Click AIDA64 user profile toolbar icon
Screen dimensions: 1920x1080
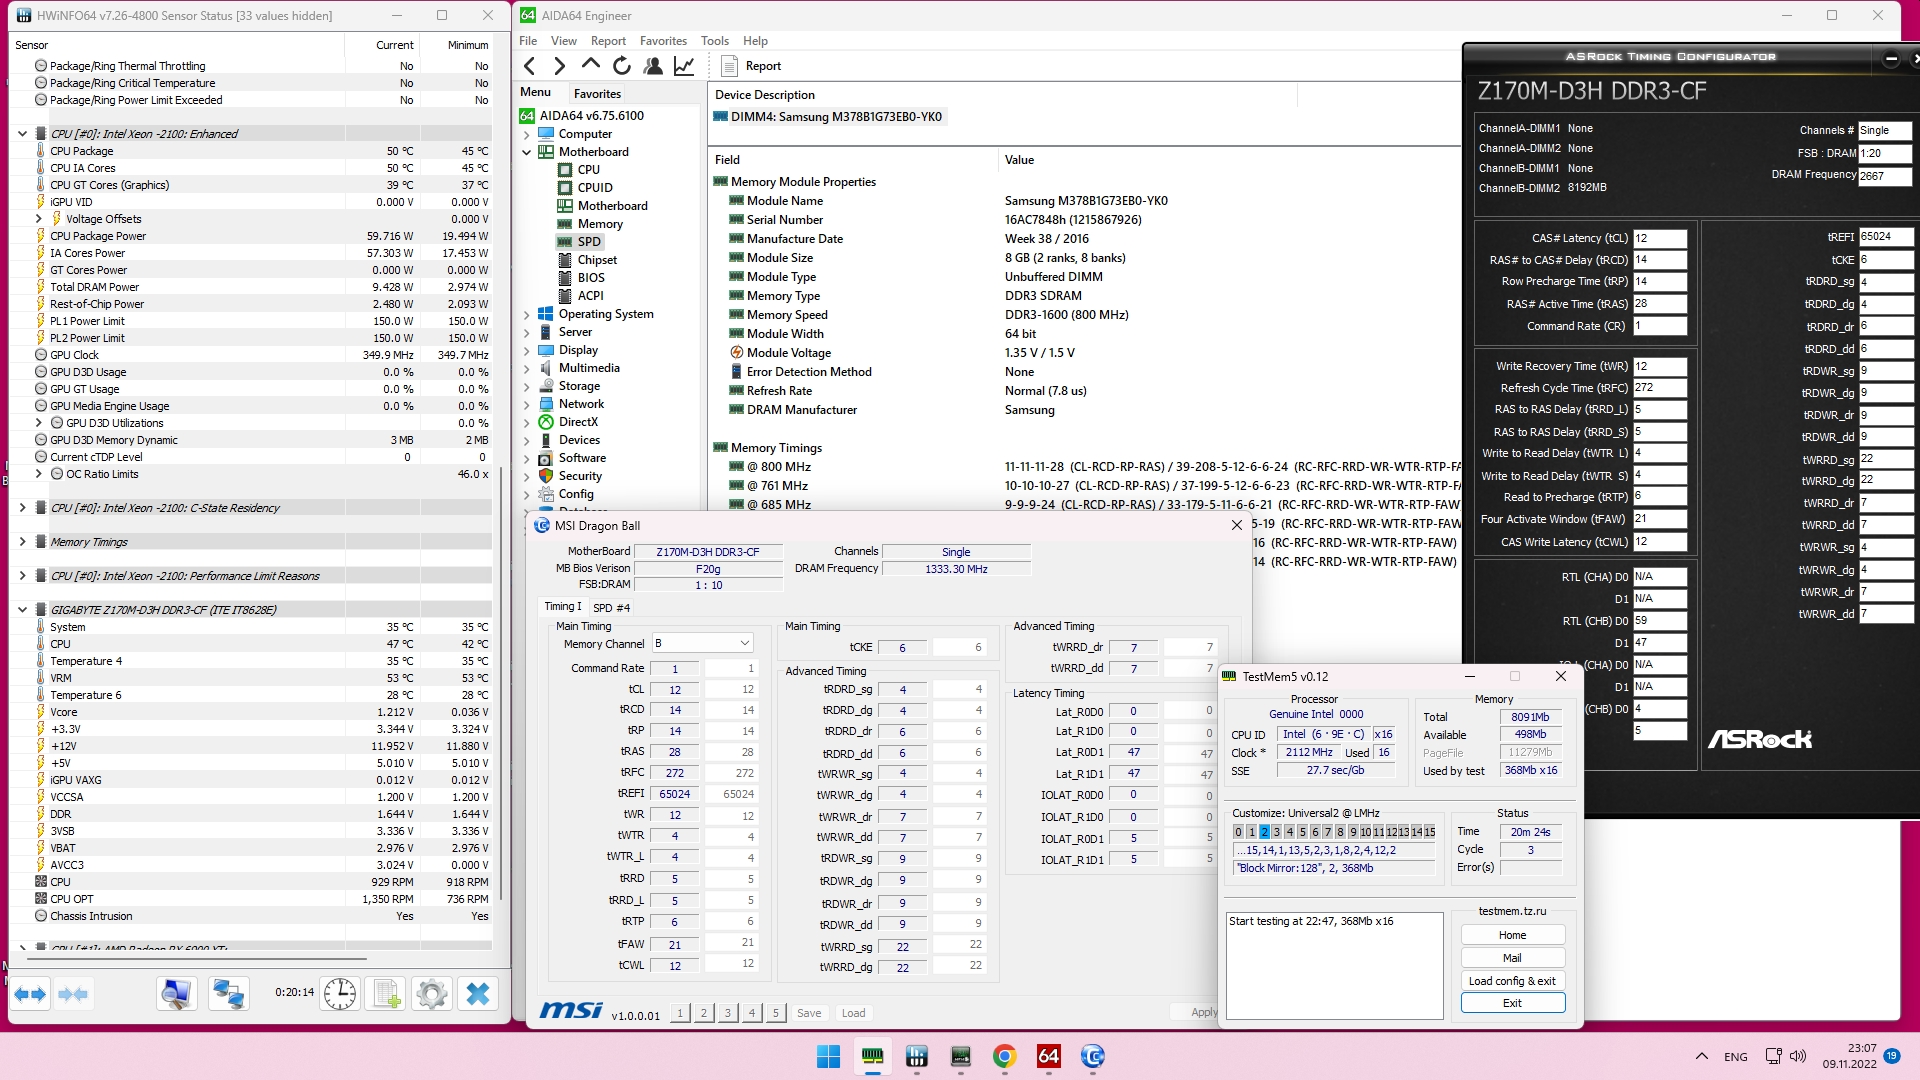coord(653,66)
